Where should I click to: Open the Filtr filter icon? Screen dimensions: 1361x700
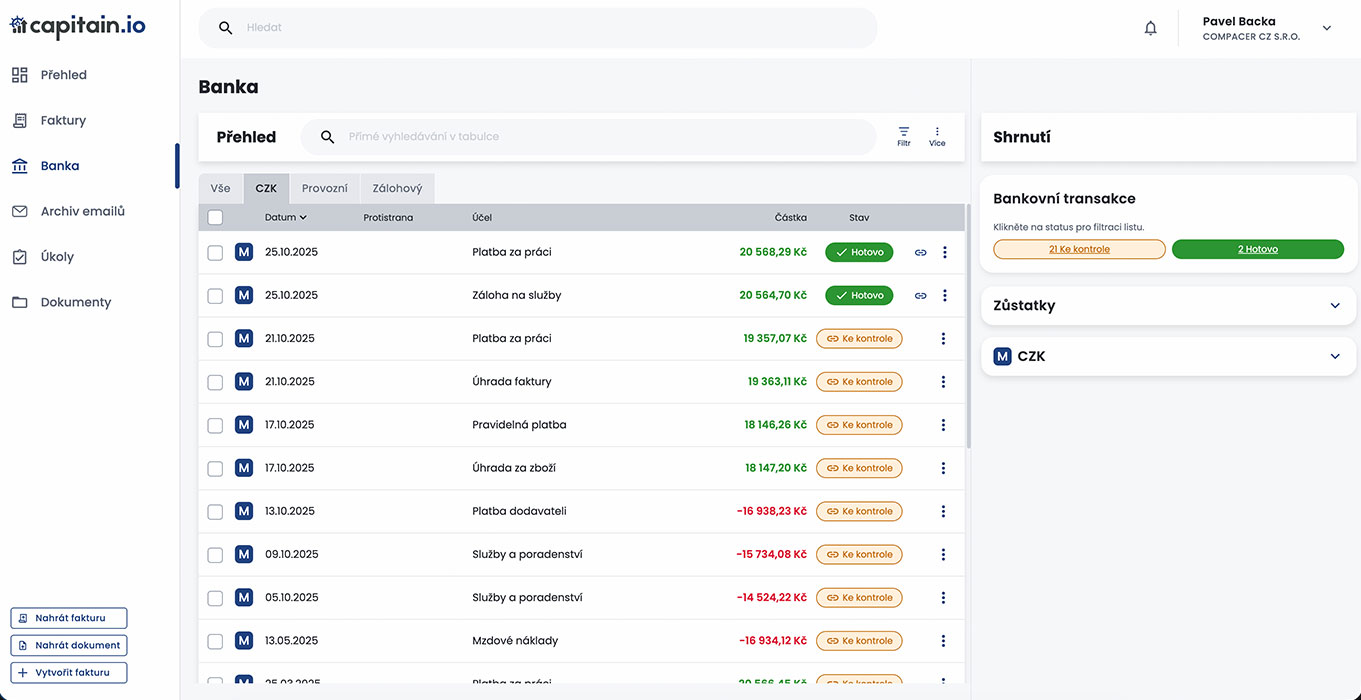pyautogui.click(x=904, y=136)
